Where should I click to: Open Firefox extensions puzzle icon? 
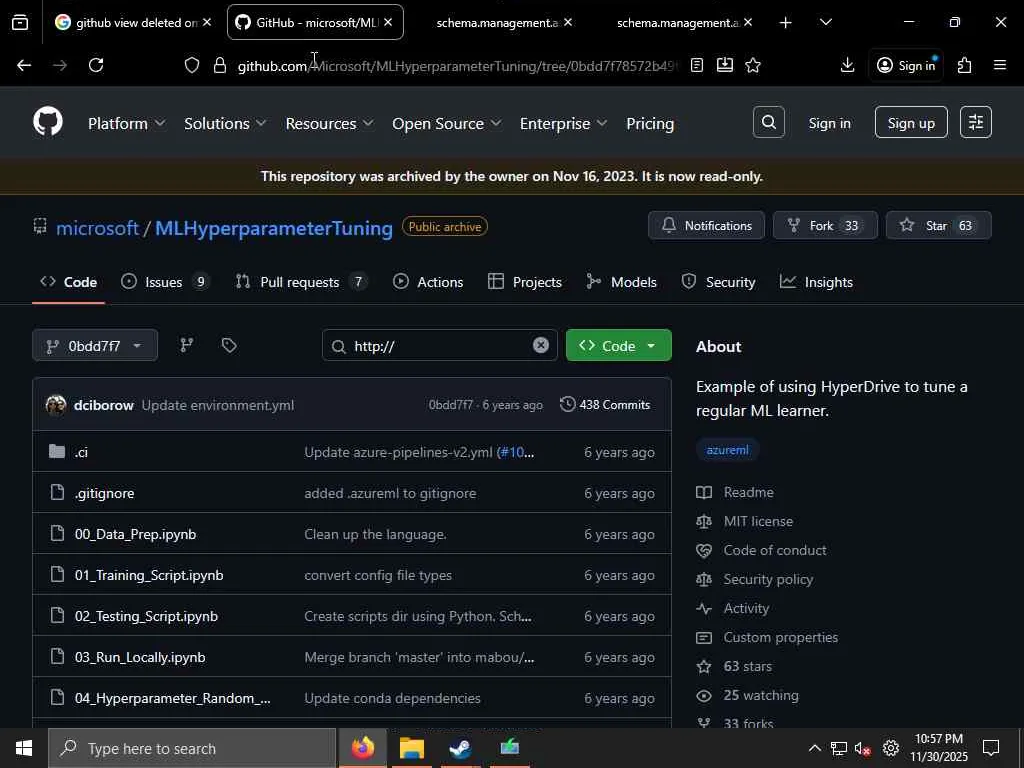click(x=964, y=65)
